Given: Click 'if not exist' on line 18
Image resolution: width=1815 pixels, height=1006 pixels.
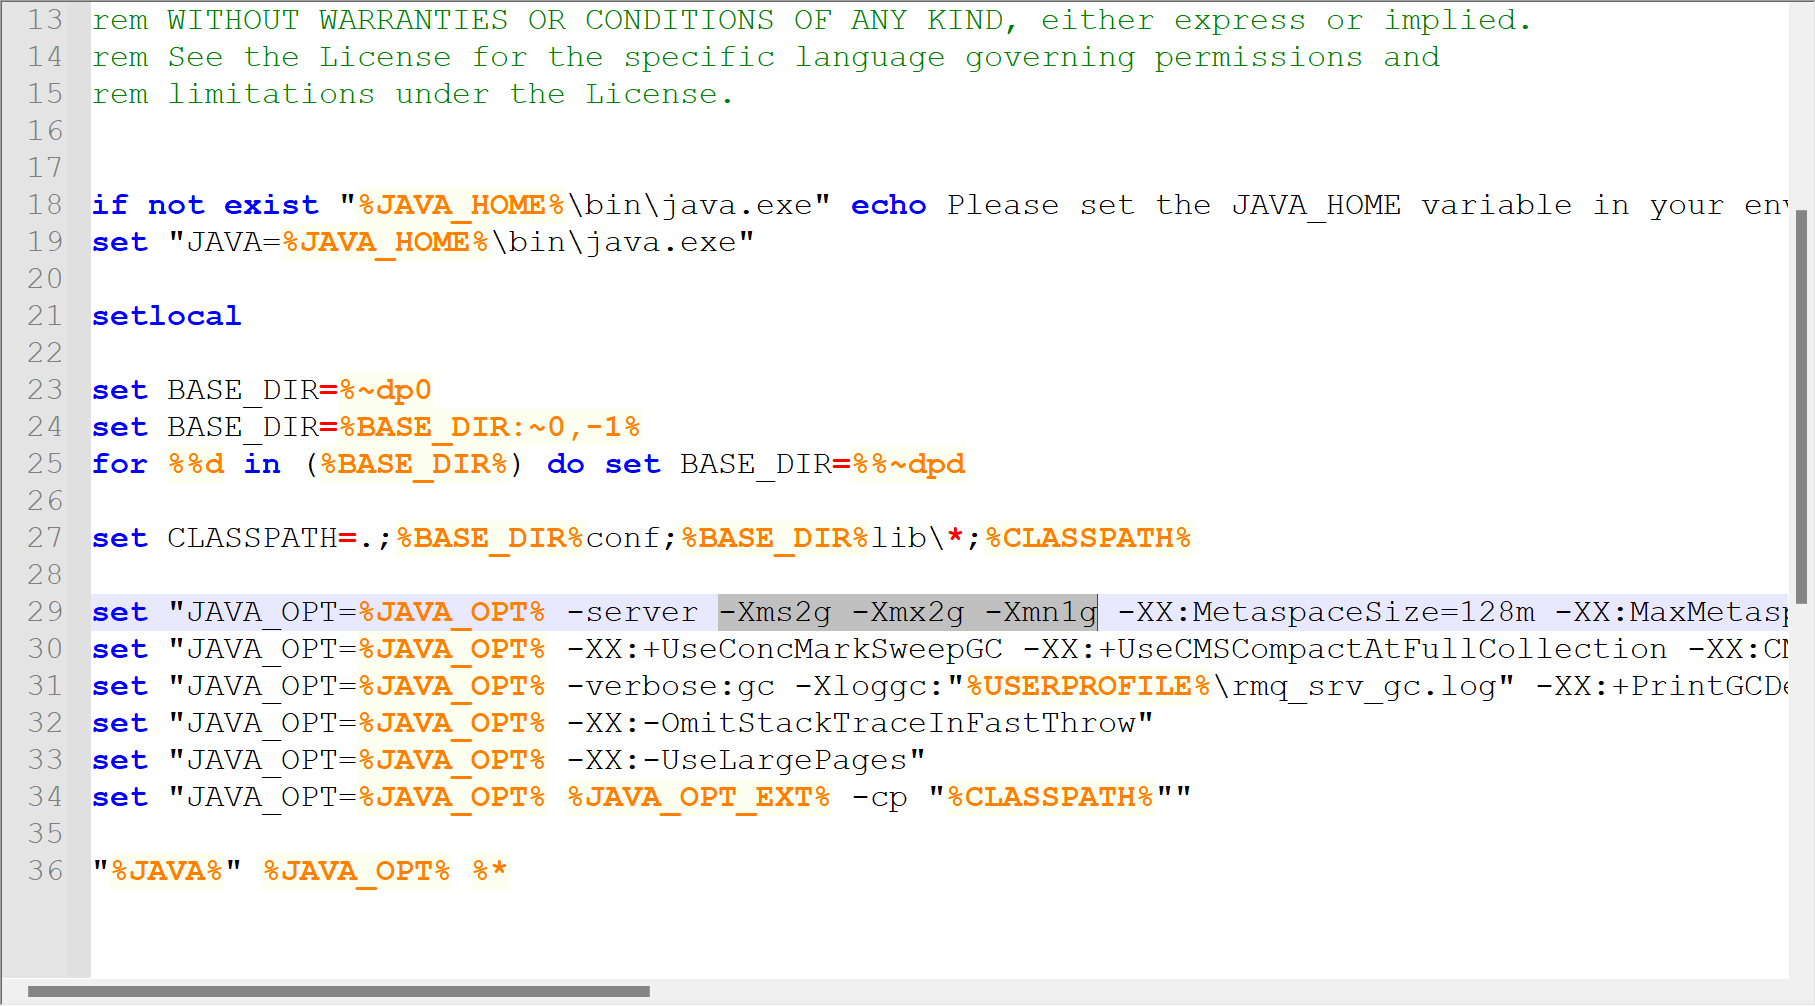Looking at the screenshot, I should tap(205, 205).
